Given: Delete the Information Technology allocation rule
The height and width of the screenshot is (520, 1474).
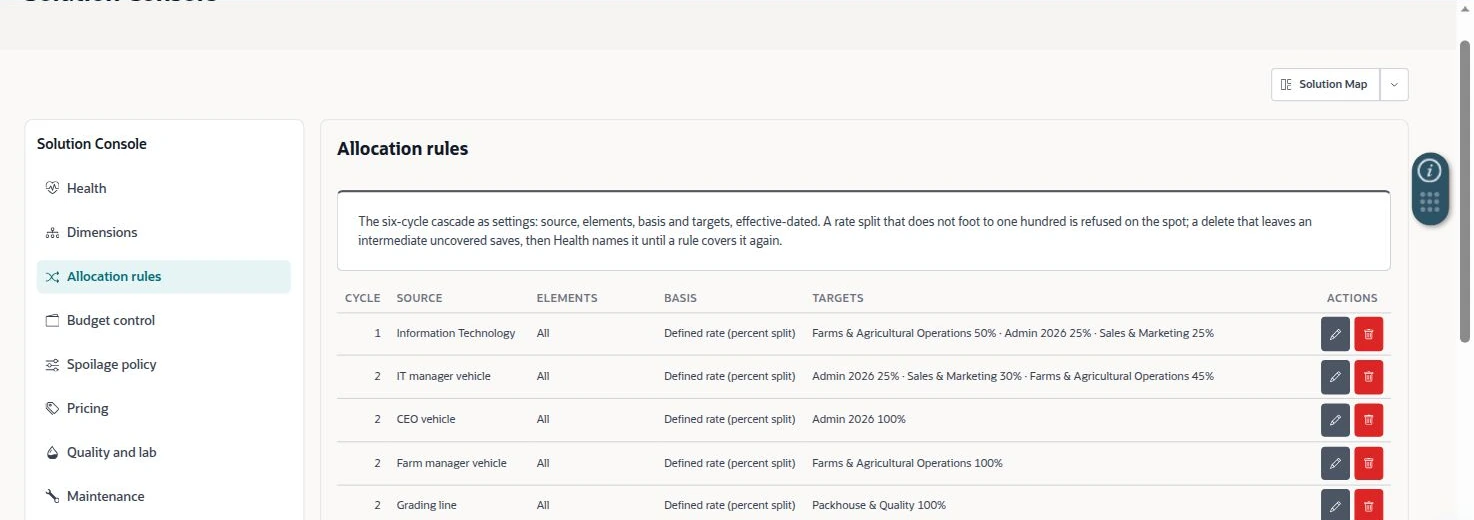Looking at the screenshot, I should [x=1369, y=334].
